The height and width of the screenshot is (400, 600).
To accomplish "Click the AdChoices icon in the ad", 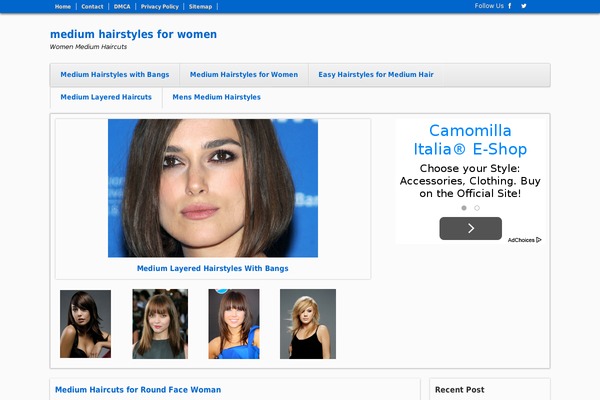I will click(x=539, y=240).
